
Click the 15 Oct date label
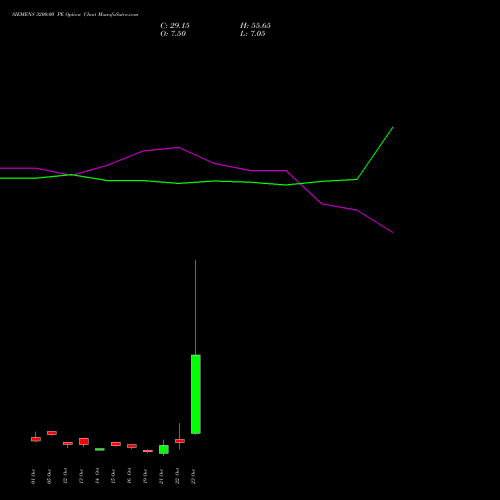113,476
